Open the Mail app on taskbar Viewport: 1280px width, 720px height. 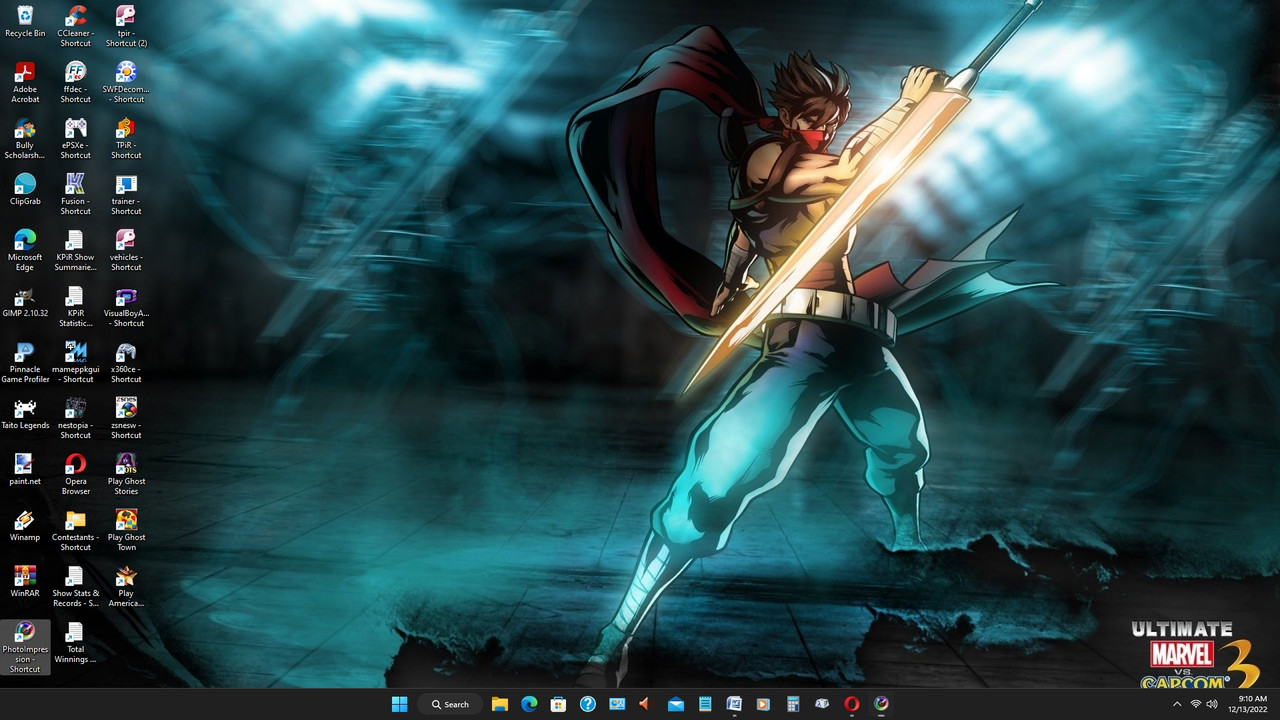pyautogui.click(x=675, y=704)
